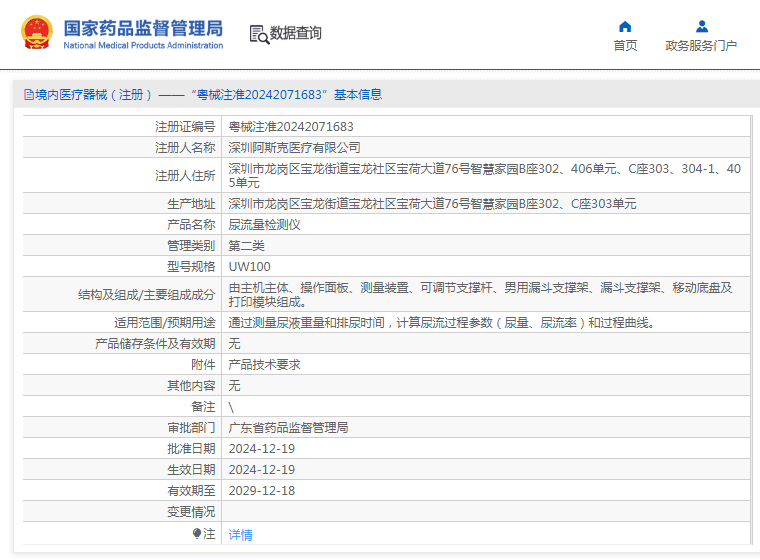760x560 pixels.
Task: Select the 变更情况 label
Action: (x=191, y=512)
